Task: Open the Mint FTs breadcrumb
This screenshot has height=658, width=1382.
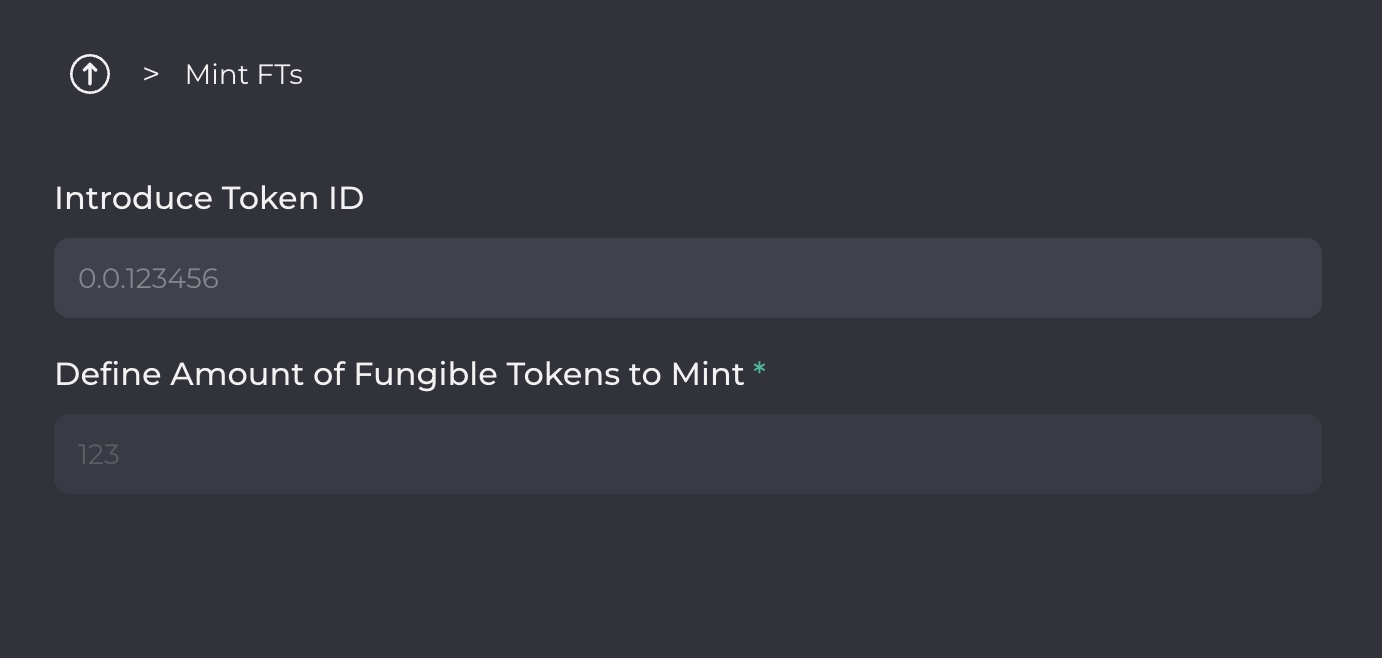Action: (243, 75)
